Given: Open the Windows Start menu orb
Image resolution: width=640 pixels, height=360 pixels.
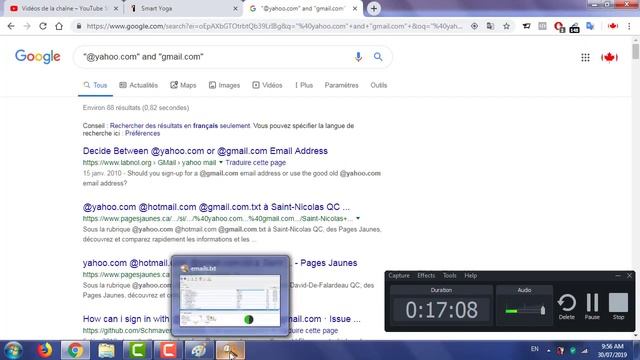Looking at the screenshot, I should (13, 351).
